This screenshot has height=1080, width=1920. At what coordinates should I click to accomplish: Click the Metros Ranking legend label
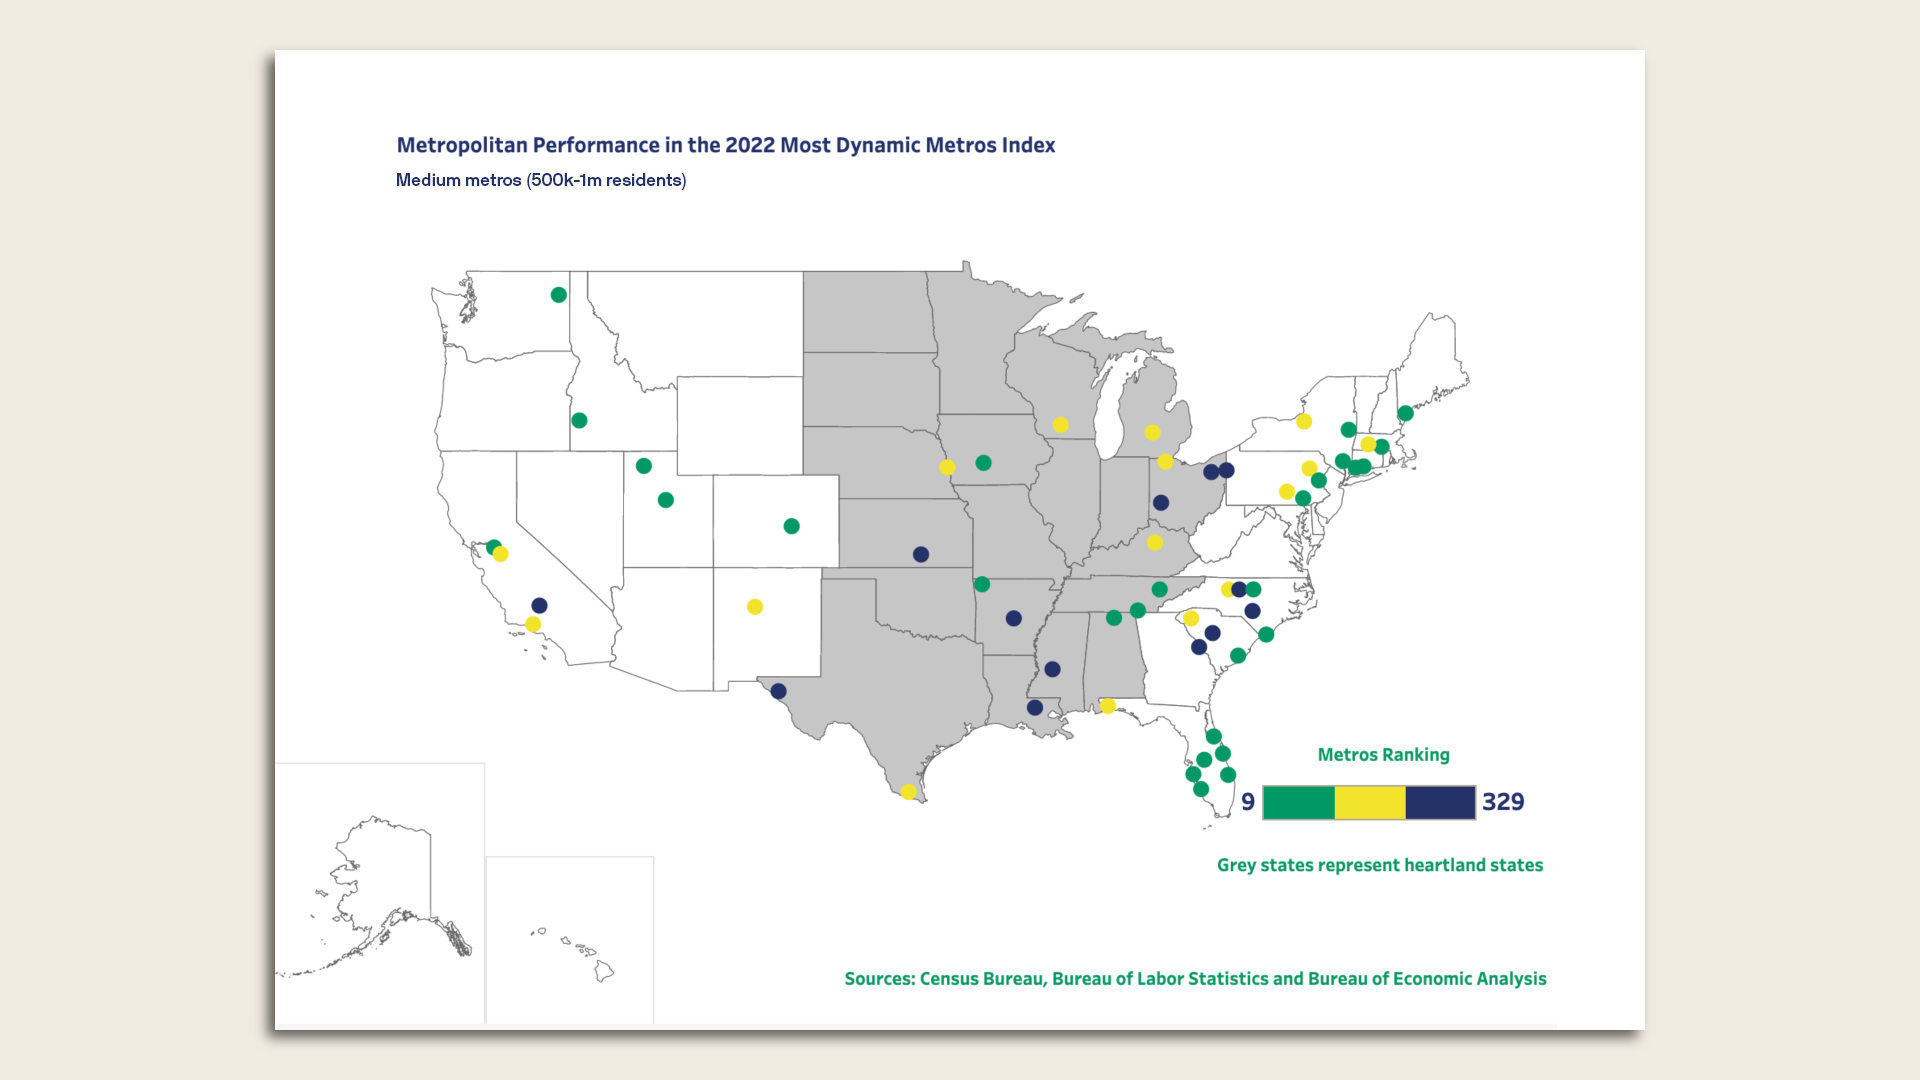(1383, 755)
